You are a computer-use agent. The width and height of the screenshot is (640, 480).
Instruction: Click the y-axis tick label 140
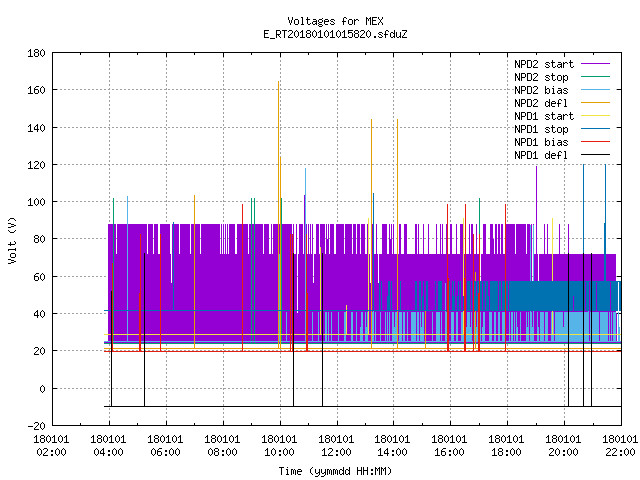tap(36, 128)
